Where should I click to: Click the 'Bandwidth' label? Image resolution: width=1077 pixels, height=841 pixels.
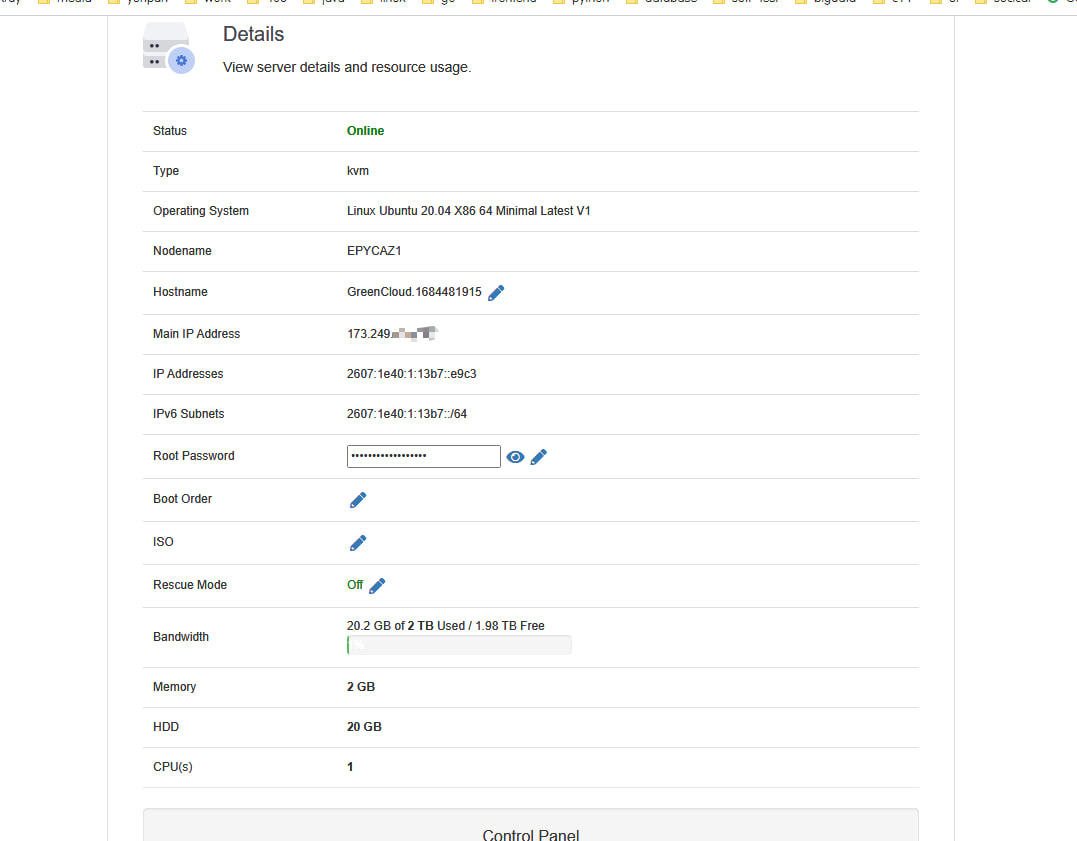pyautogui.click(x=181, y=637)
